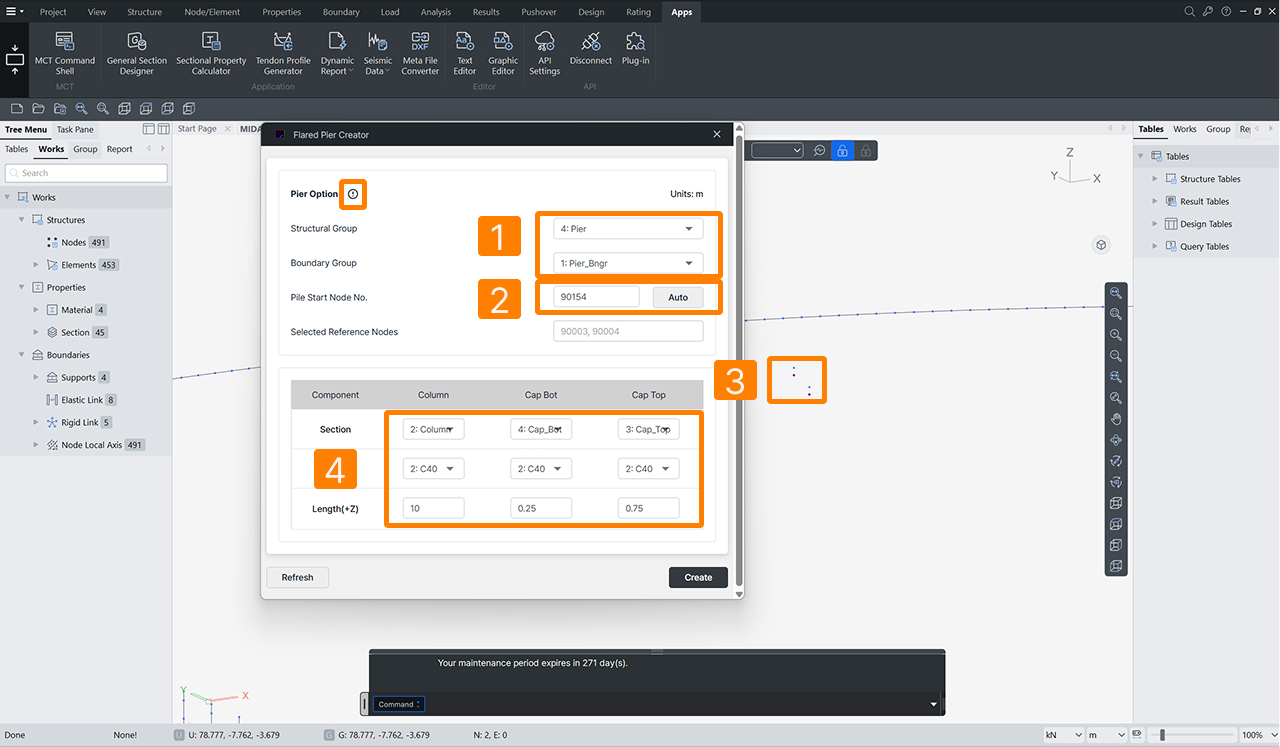The image size is (1280, 747).
Task: Open the Boundary Group dropdown
Action: coord(628,263)
